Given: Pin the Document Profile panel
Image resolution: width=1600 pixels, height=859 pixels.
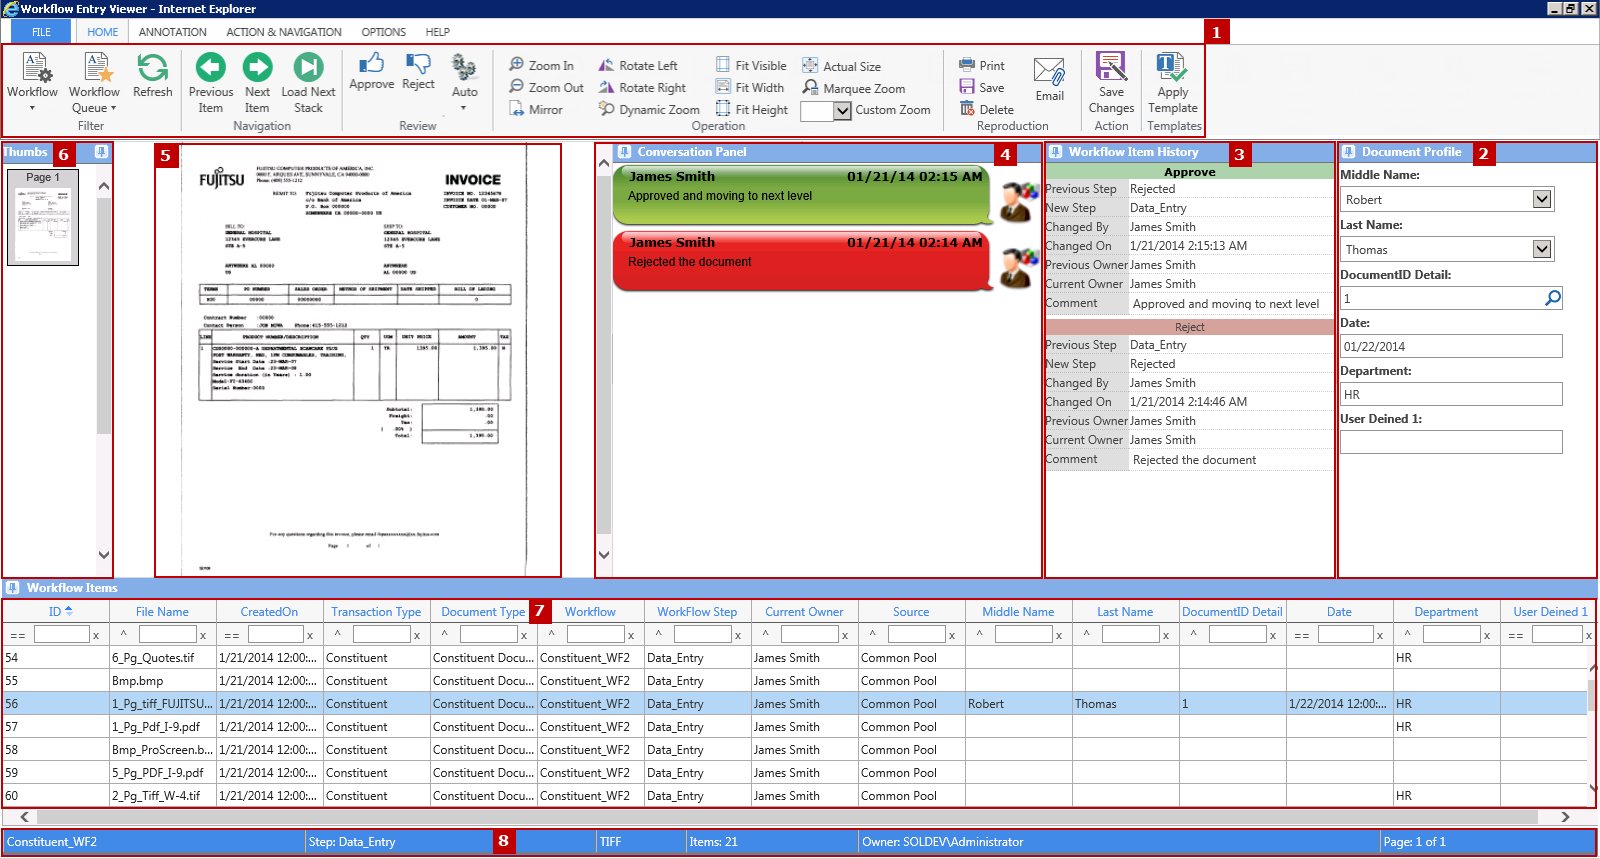Looking at the screenshot, I should [x=1349, y=152].
